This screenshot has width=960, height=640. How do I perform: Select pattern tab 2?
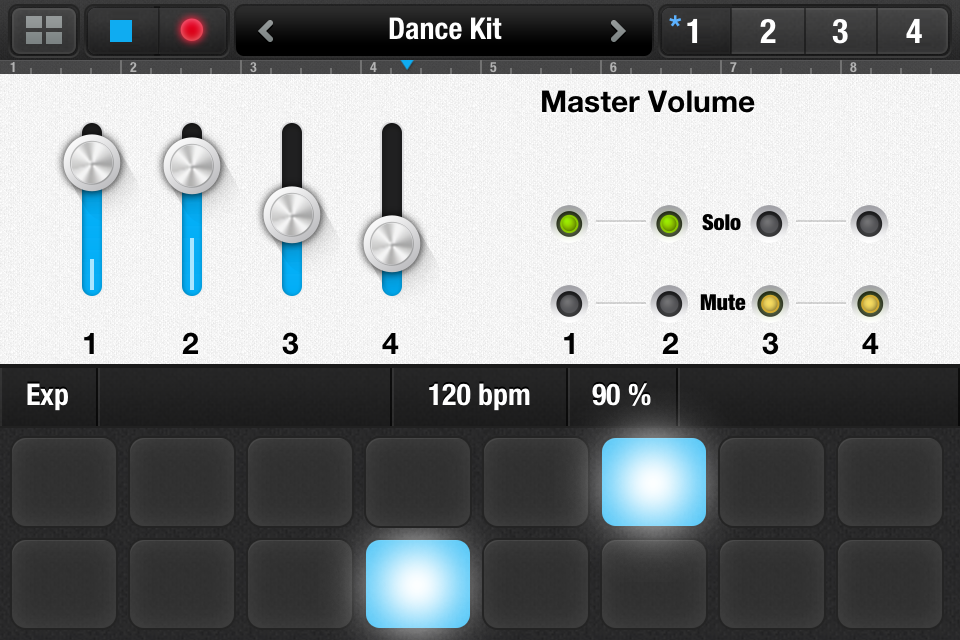pyautogui.click(x=768, y=31)
